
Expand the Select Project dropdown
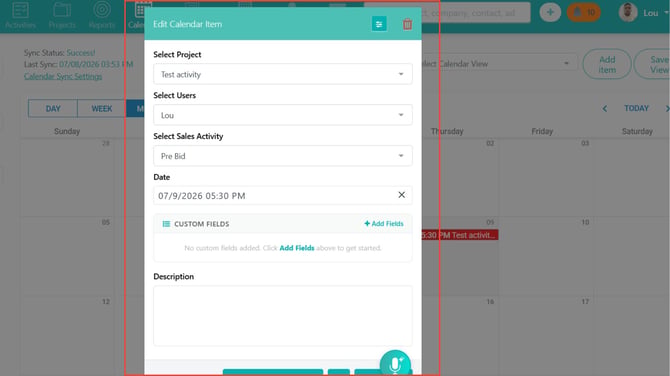coord(282,74)
